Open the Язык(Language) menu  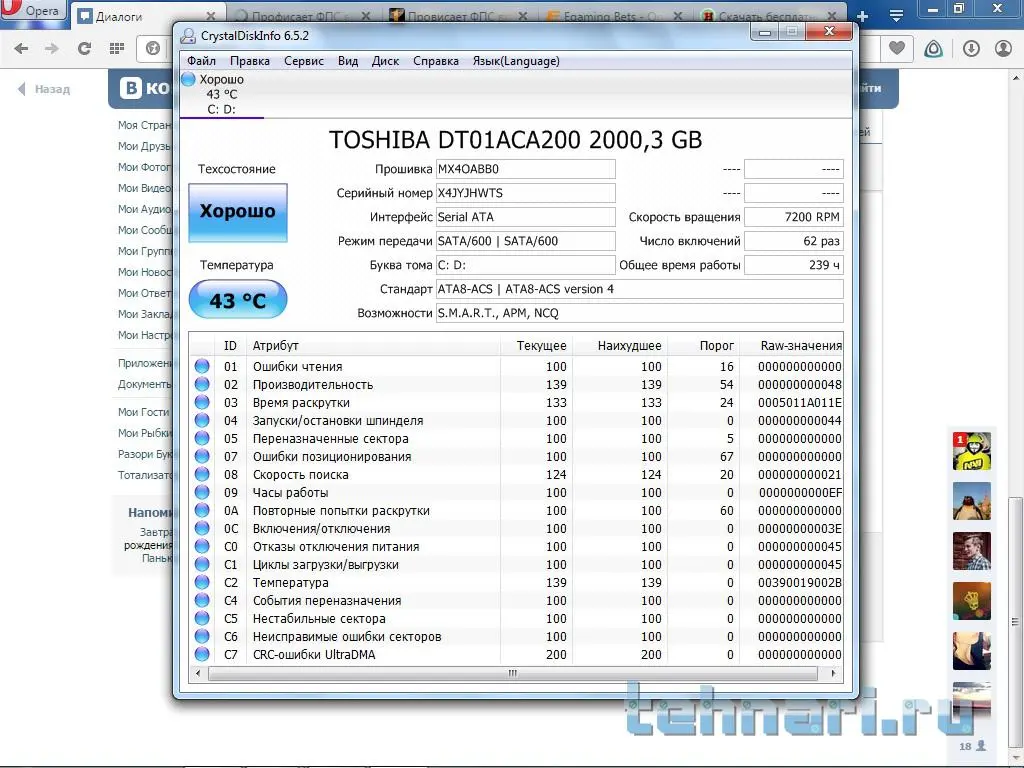click(516, 61)
